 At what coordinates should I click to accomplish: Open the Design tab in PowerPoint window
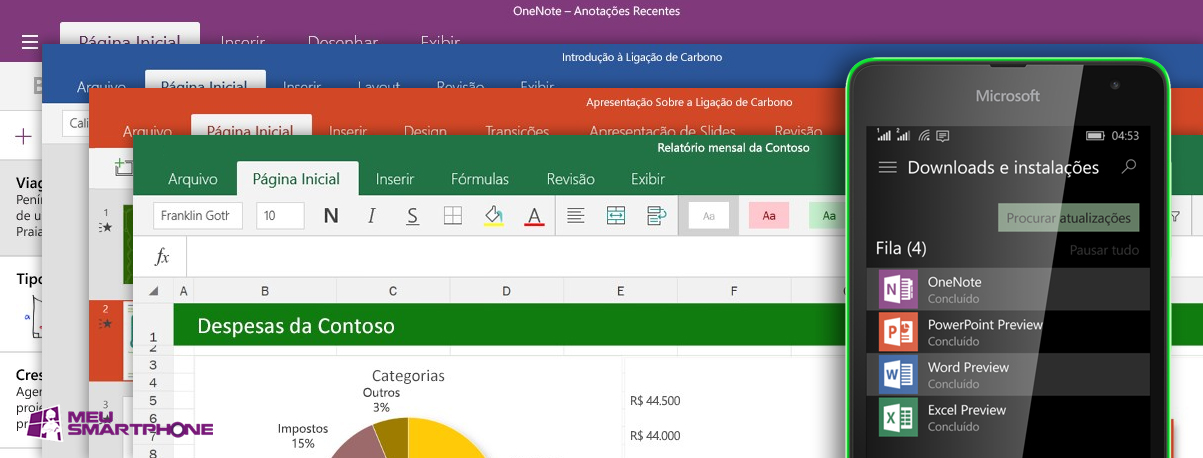click(x=425, y=131)
